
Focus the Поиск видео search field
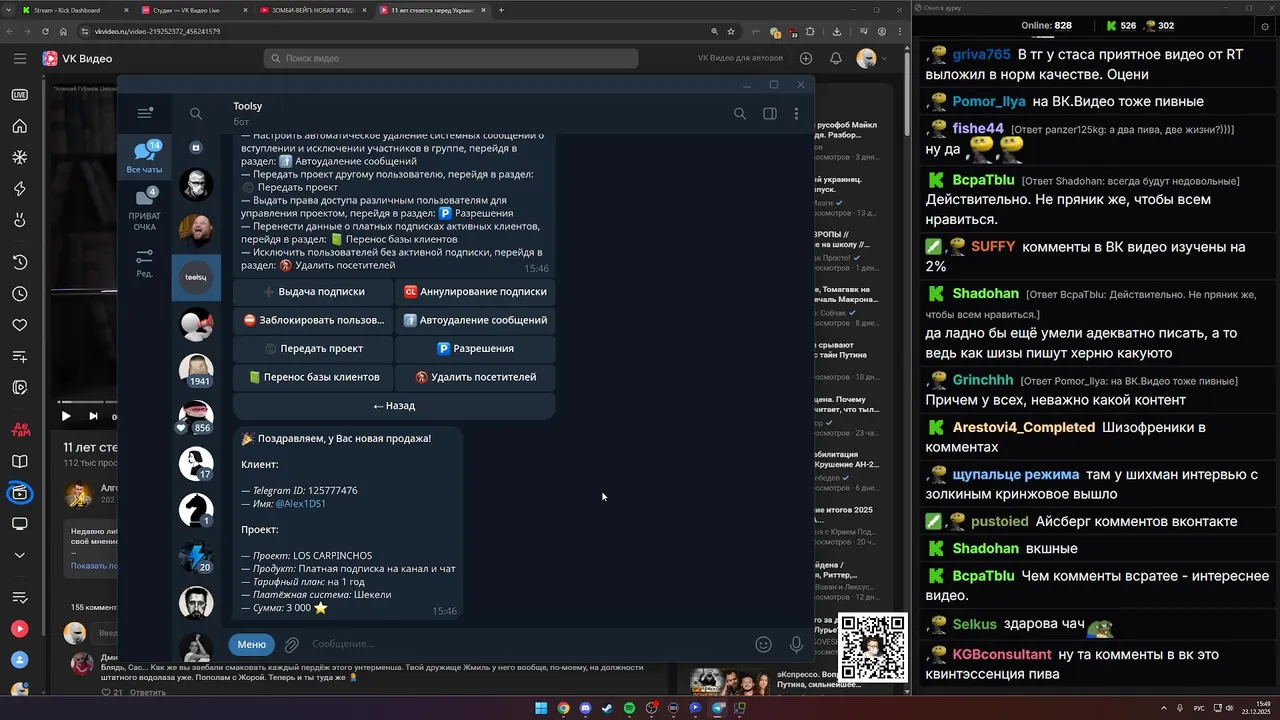(451, 59)
